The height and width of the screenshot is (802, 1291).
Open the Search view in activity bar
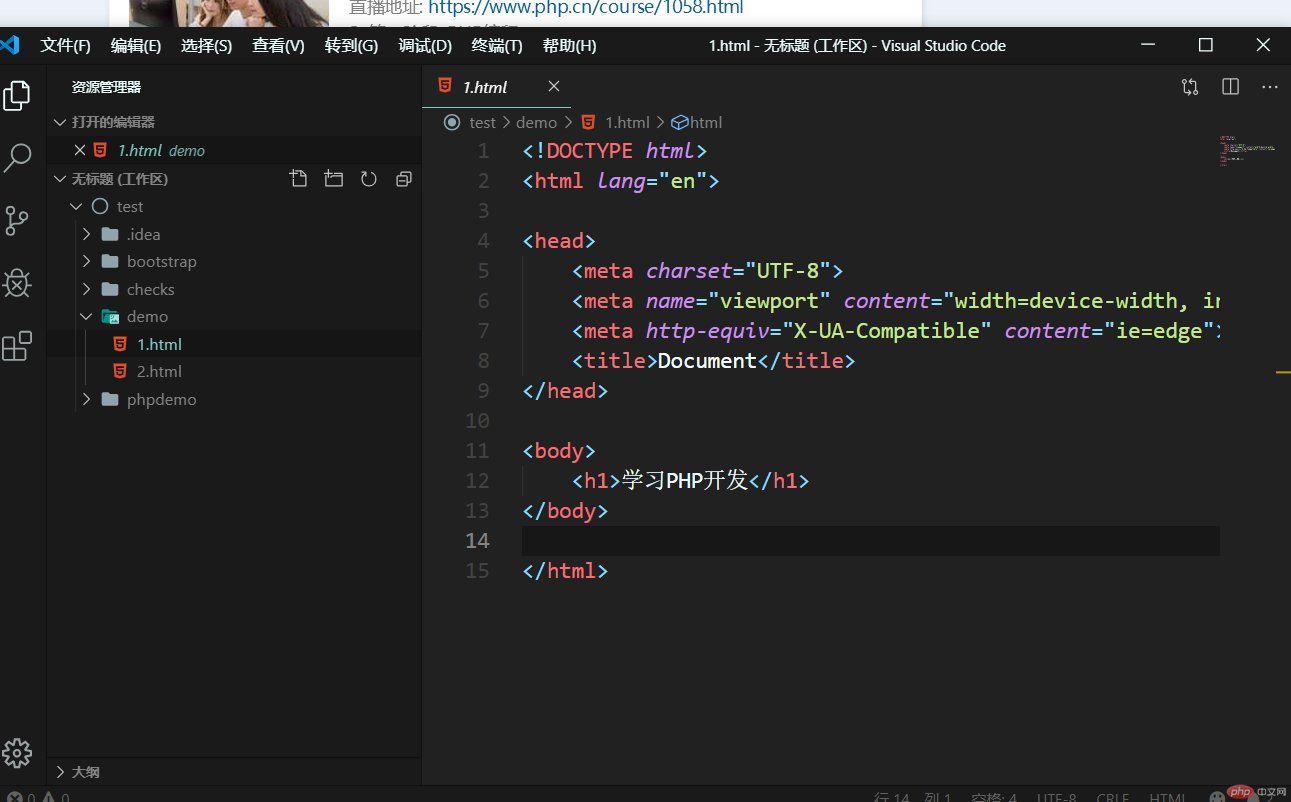pos(18,158)
